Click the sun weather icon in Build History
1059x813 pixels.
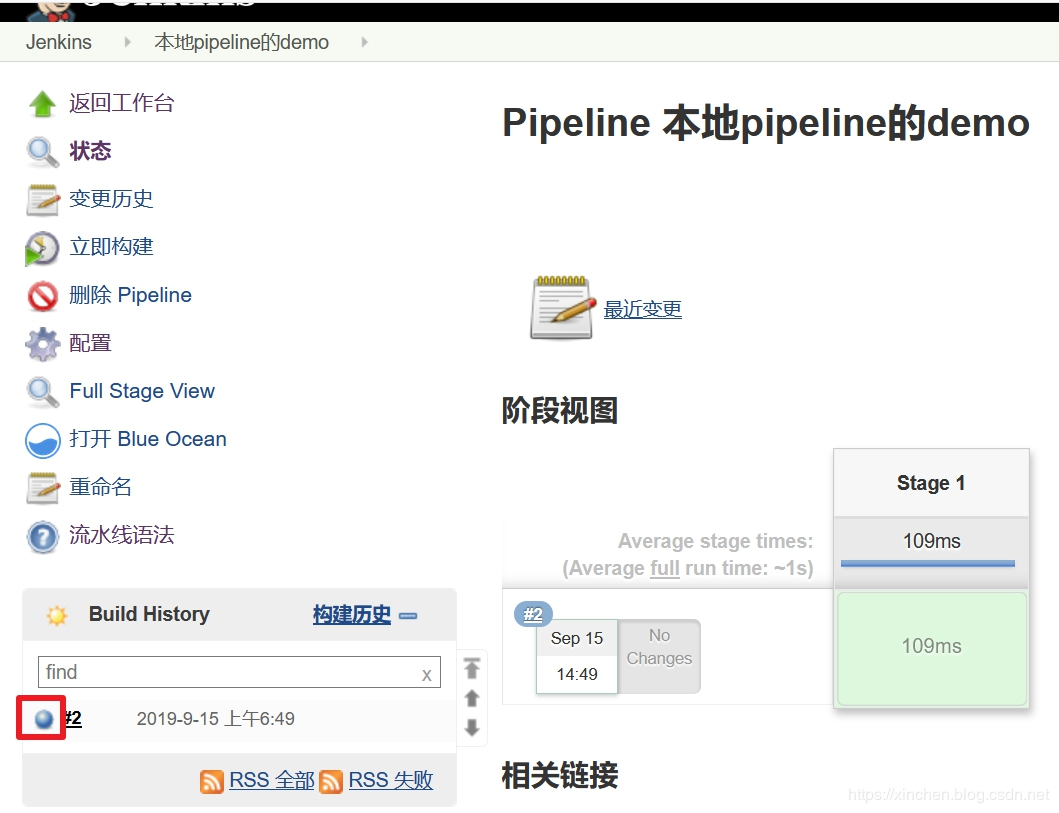57,615
